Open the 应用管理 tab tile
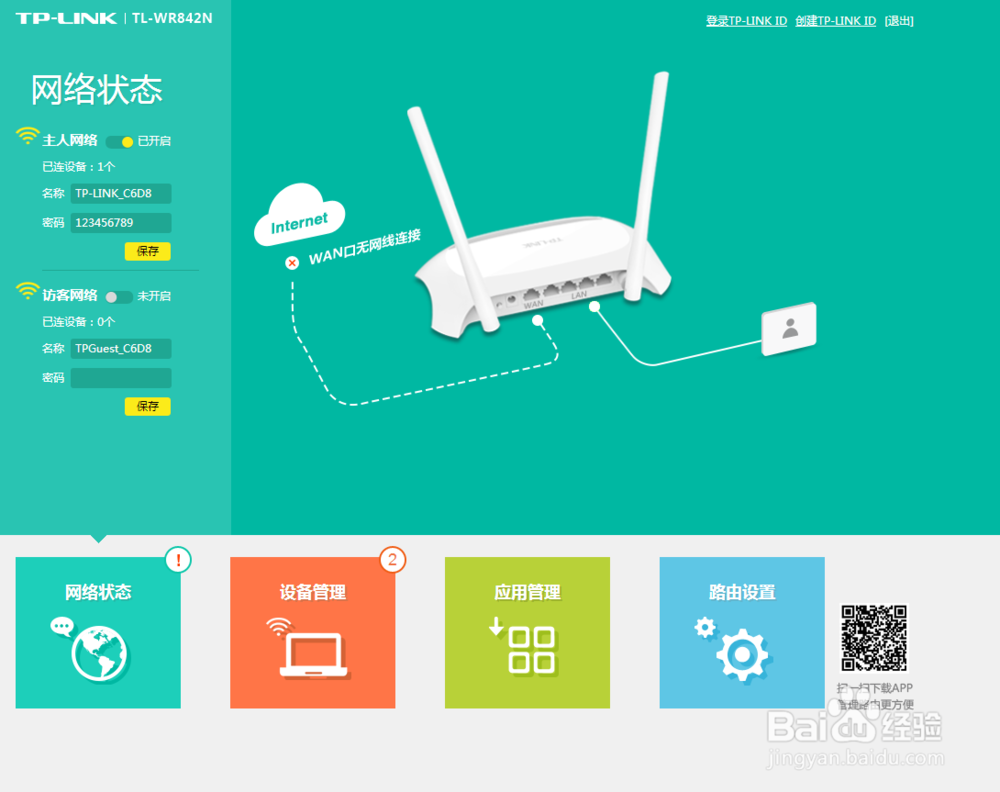The height and width of the screenshot is (792, 1000). tap(527, 633)
